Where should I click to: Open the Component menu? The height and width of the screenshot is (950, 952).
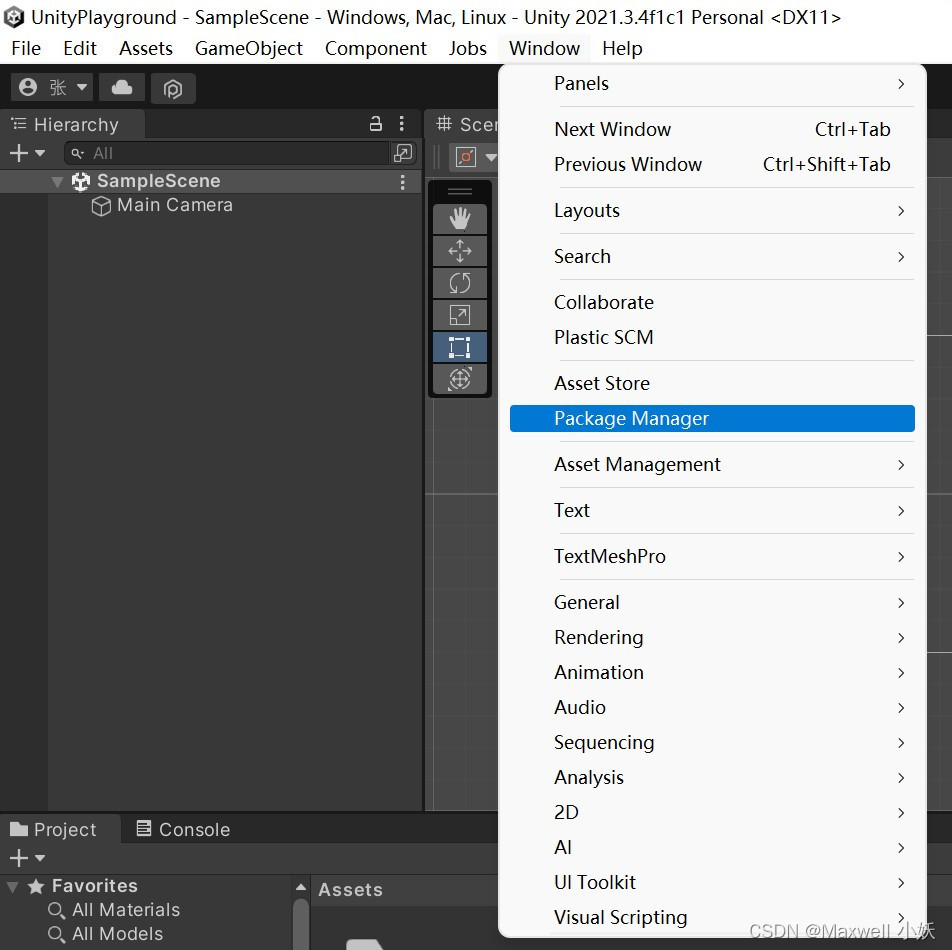point(376,49)
